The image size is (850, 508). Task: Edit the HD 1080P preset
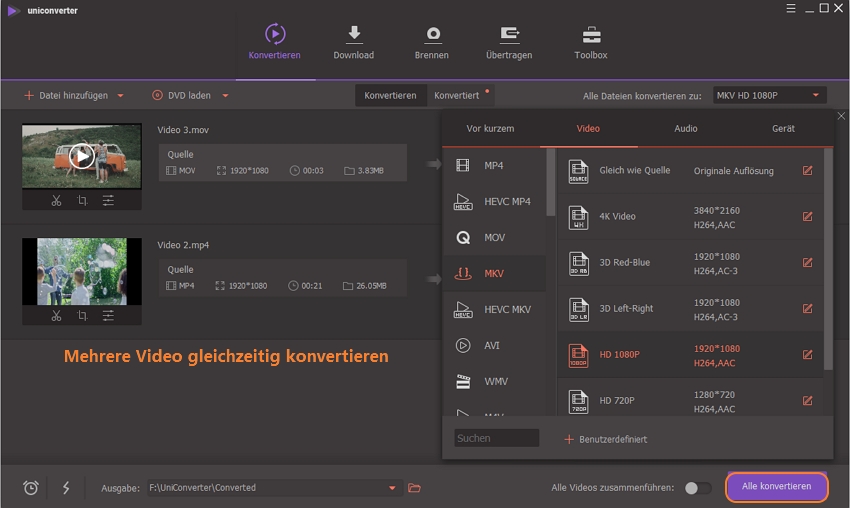pyautogui.click(x=807, y=355)
